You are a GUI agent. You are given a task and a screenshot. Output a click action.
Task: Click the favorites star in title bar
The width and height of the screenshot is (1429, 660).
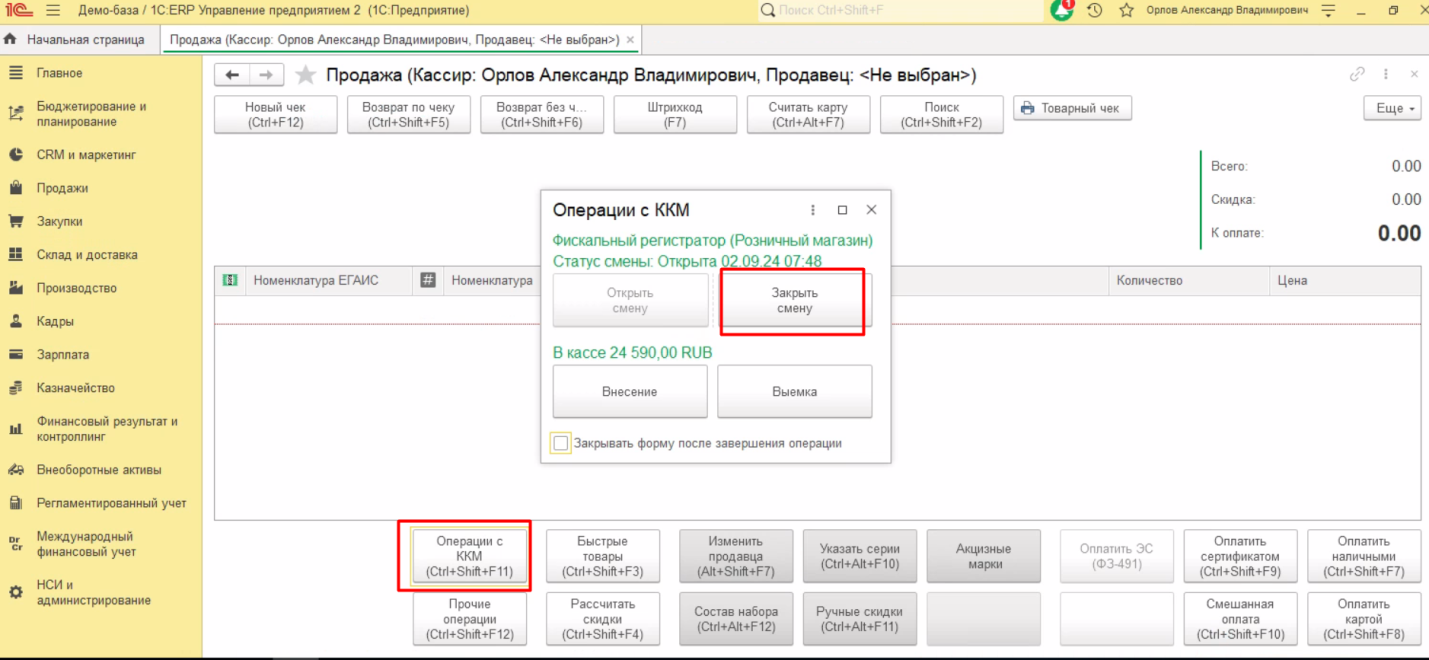pos(1126,10)
